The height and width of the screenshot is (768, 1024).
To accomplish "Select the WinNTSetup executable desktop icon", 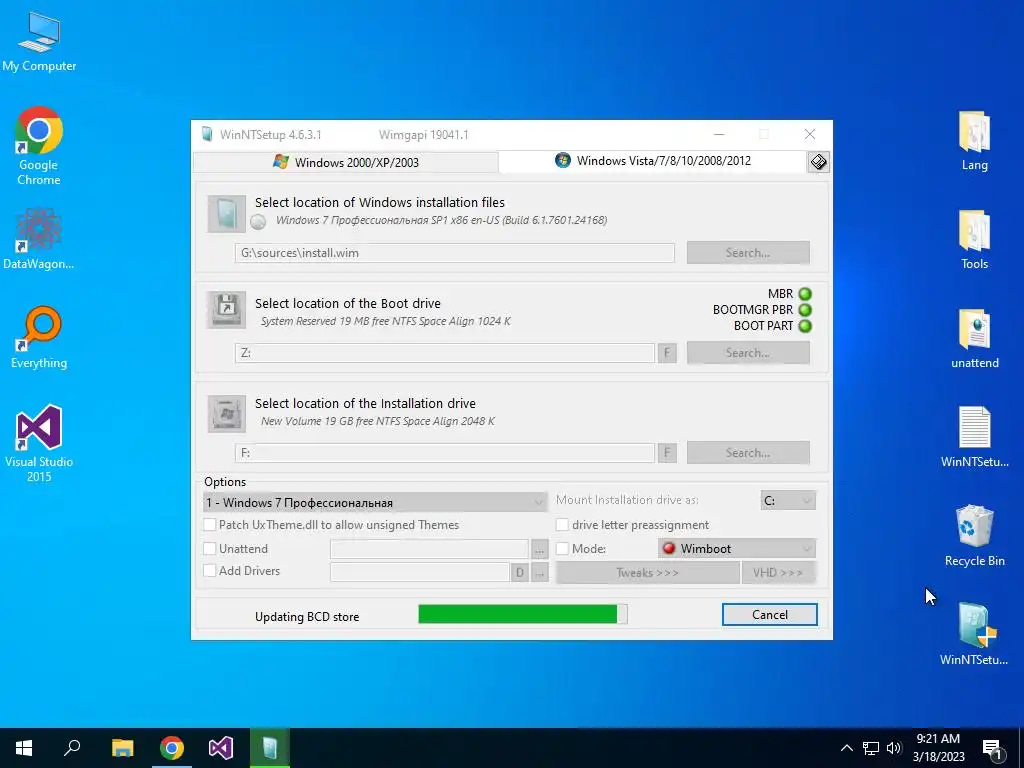I will [x=974, y=633].
